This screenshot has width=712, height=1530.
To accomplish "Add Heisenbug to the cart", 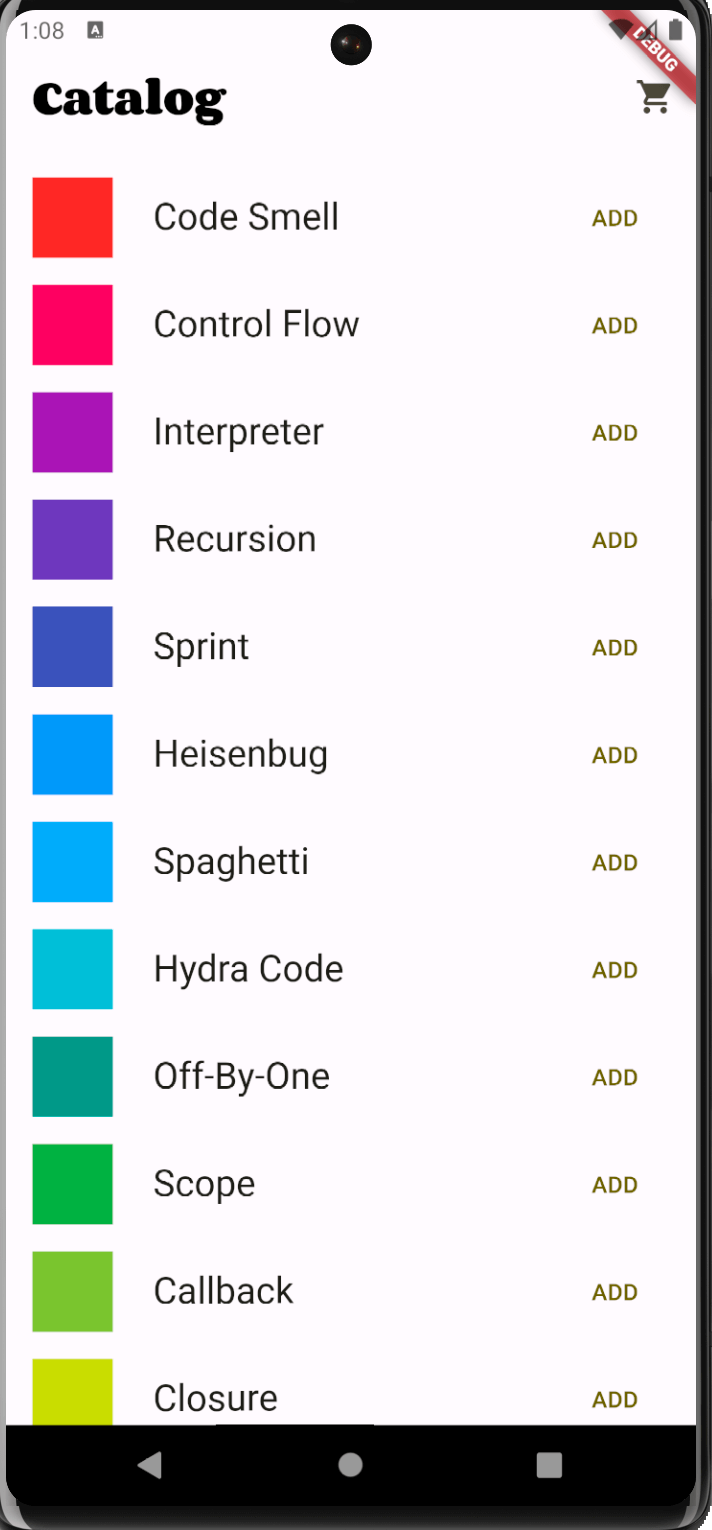I will (x=614, y=755).
